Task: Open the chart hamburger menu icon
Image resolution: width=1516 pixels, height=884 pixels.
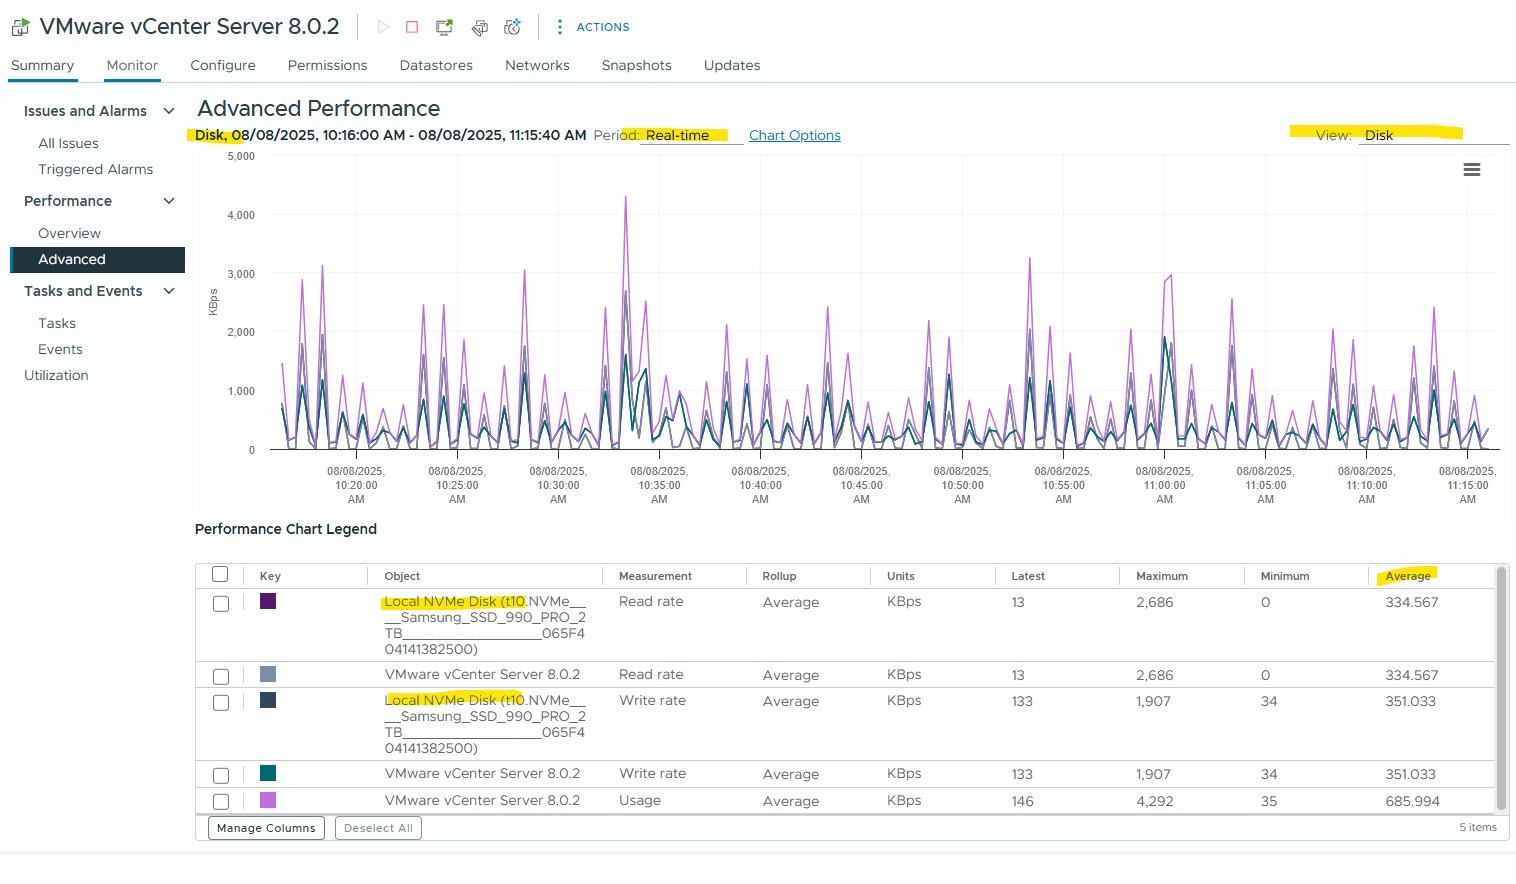Action: click(x=1472, y=170)
